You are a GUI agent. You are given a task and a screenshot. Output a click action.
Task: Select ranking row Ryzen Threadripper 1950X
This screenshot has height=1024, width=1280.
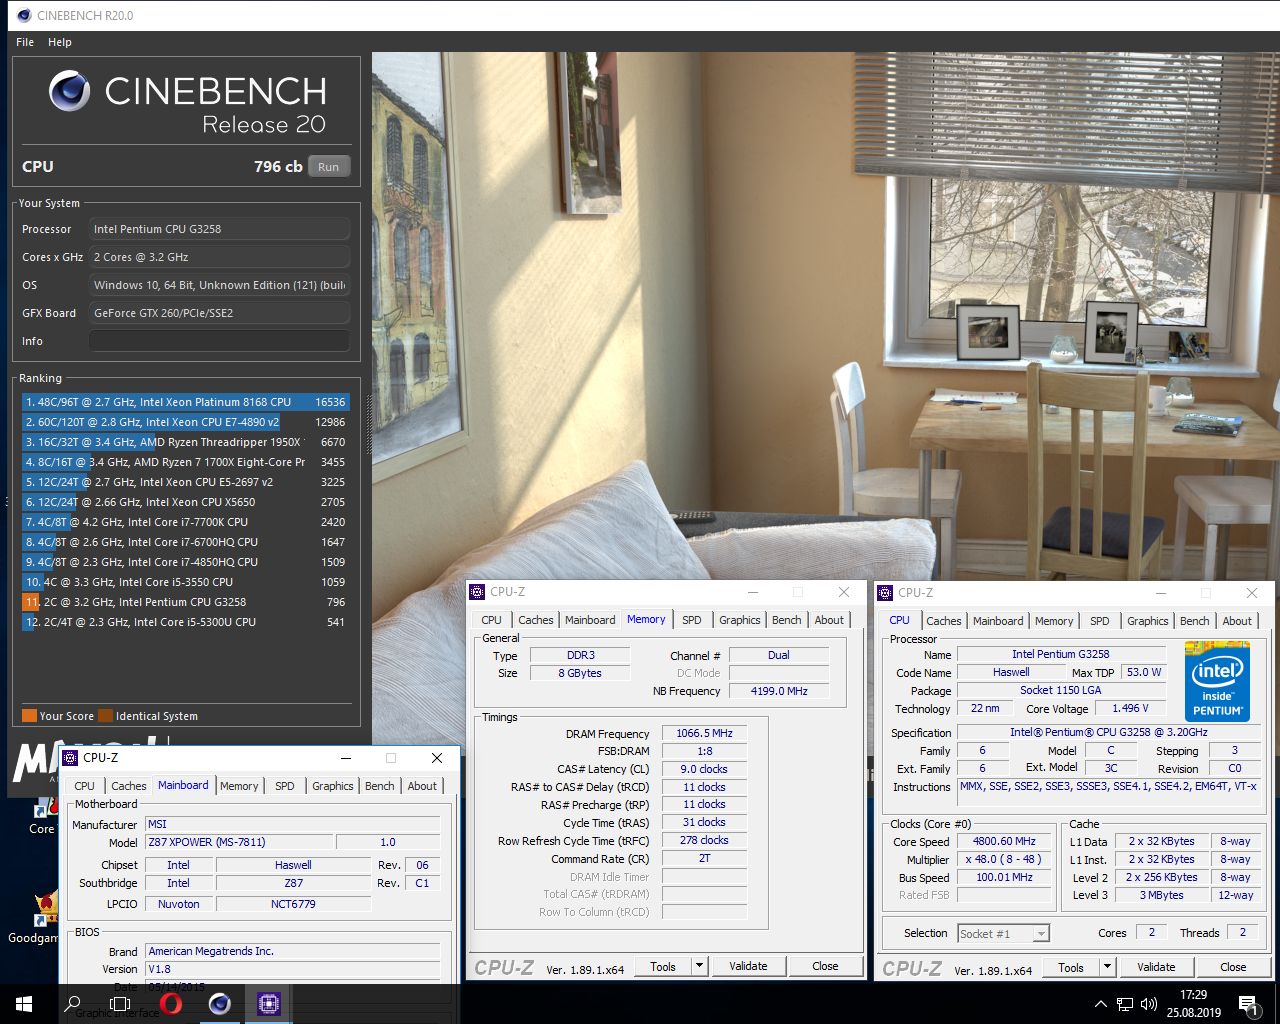click(185, 442)
